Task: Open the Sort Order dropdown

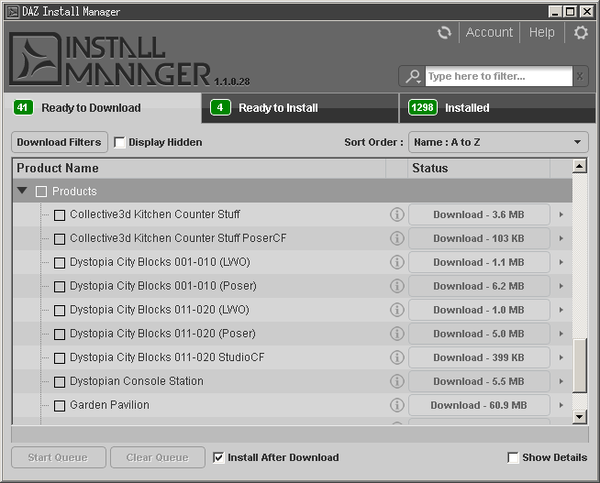Action: pos(498,142)
